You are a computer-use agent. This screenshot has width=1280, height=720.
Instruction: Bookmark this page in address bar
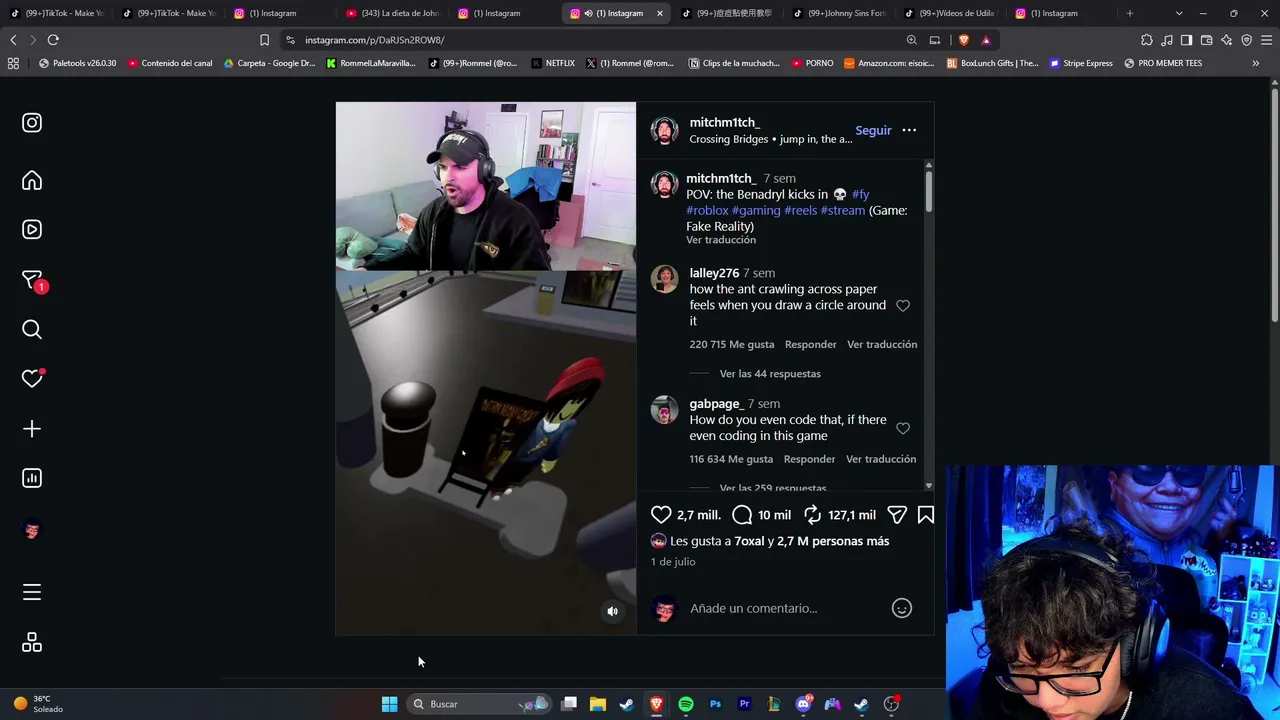coord(264,40)
